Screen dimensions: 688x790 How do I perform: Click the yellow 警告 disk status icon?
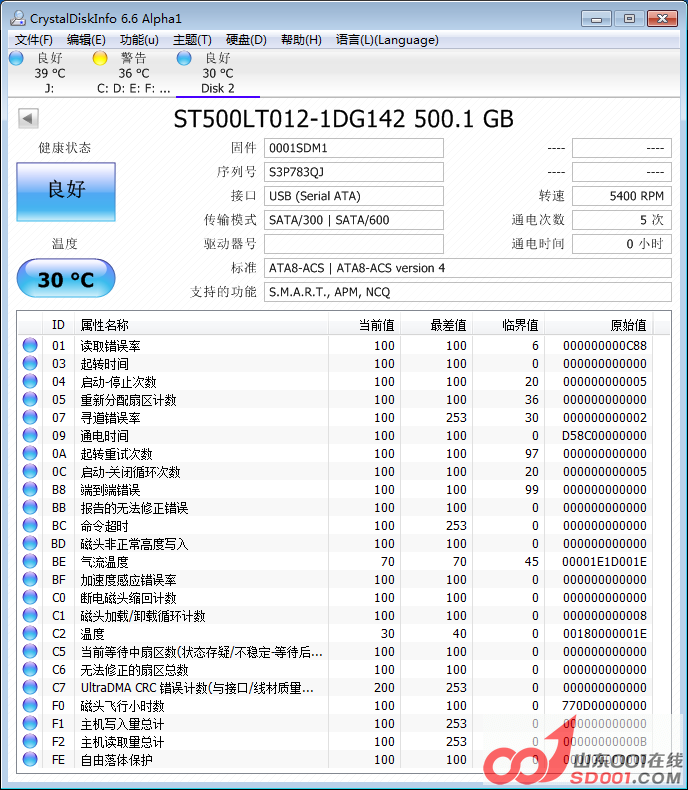pyautogui.click(x=100, y=58)
